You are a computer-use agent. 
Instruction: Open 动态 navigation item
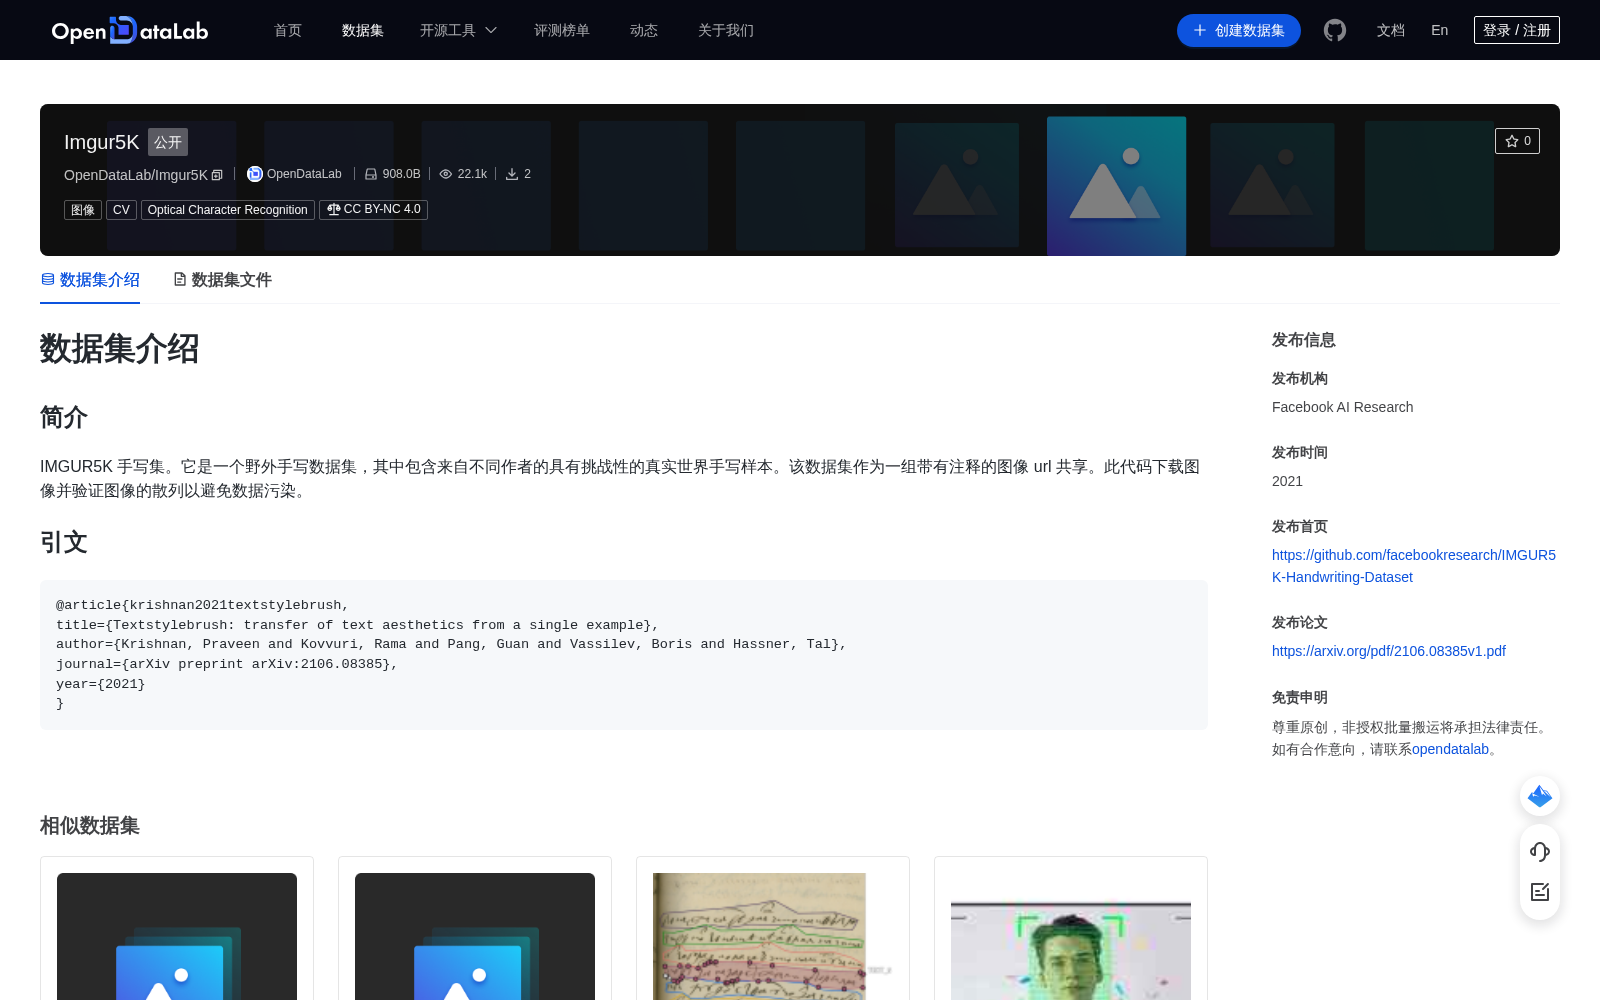pyautogui.click(x=644, y=30)
